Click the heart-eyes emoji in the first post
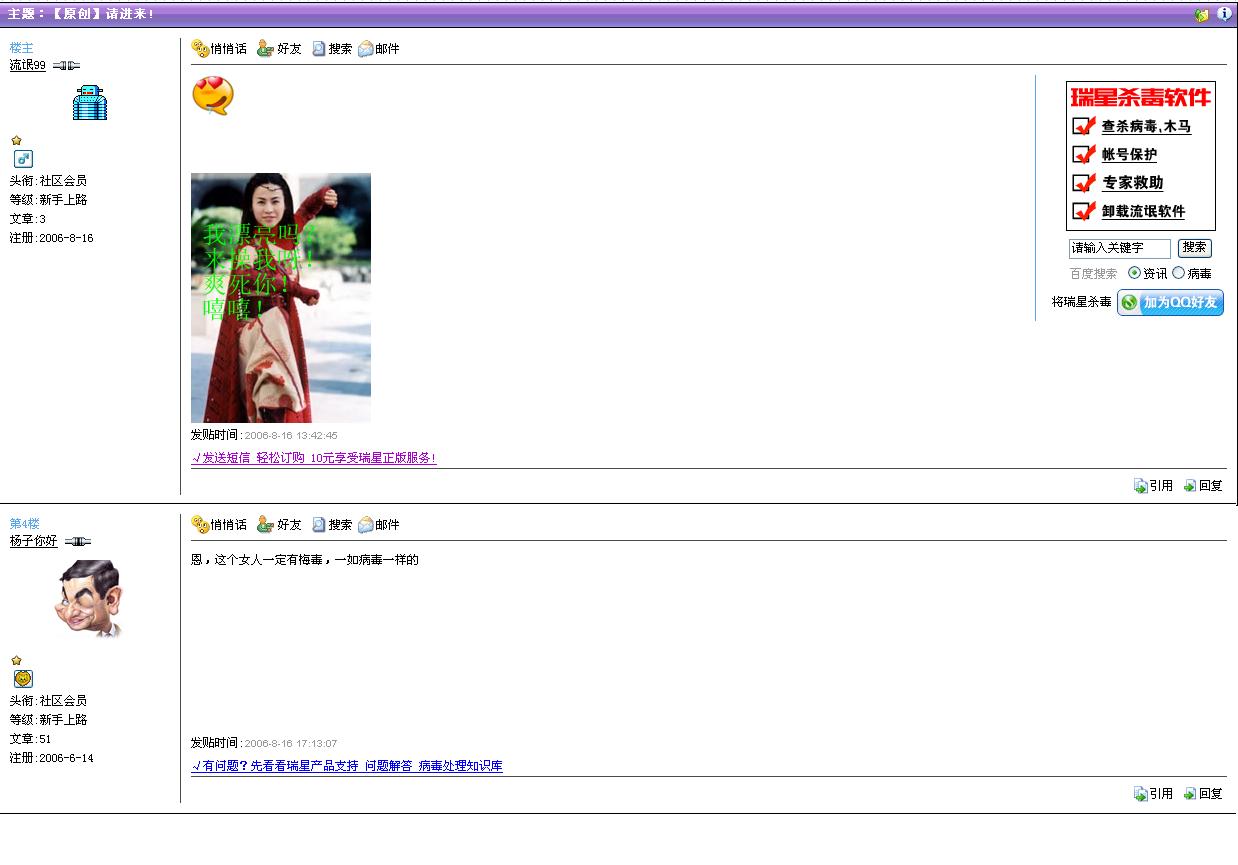The image size is (1238, 865). [x=212, y=96]
